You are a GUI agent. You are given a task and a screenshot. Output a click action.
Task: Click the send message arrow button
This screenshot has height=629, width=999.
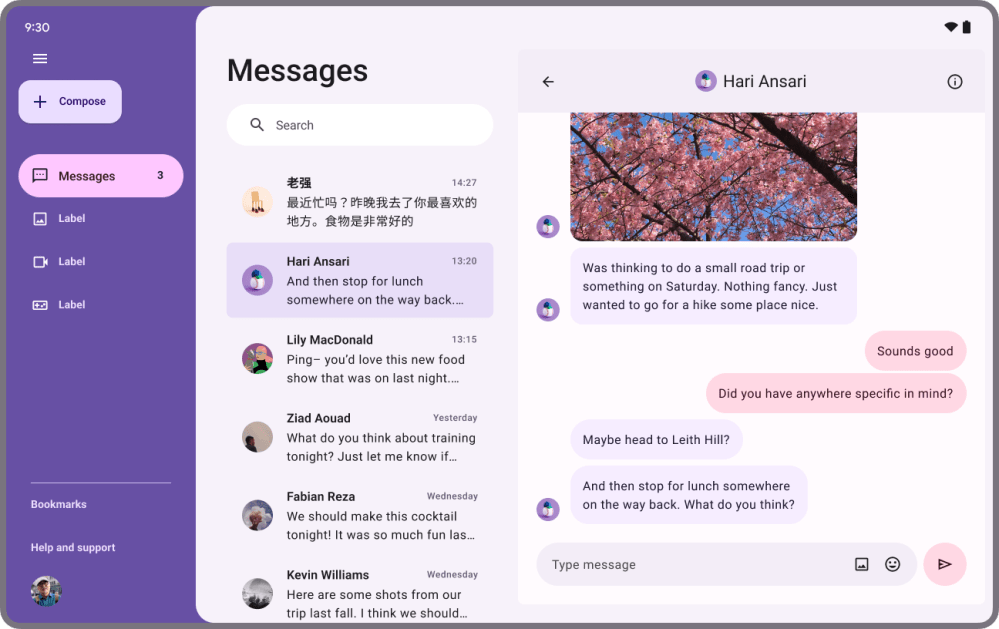(944, 564)
